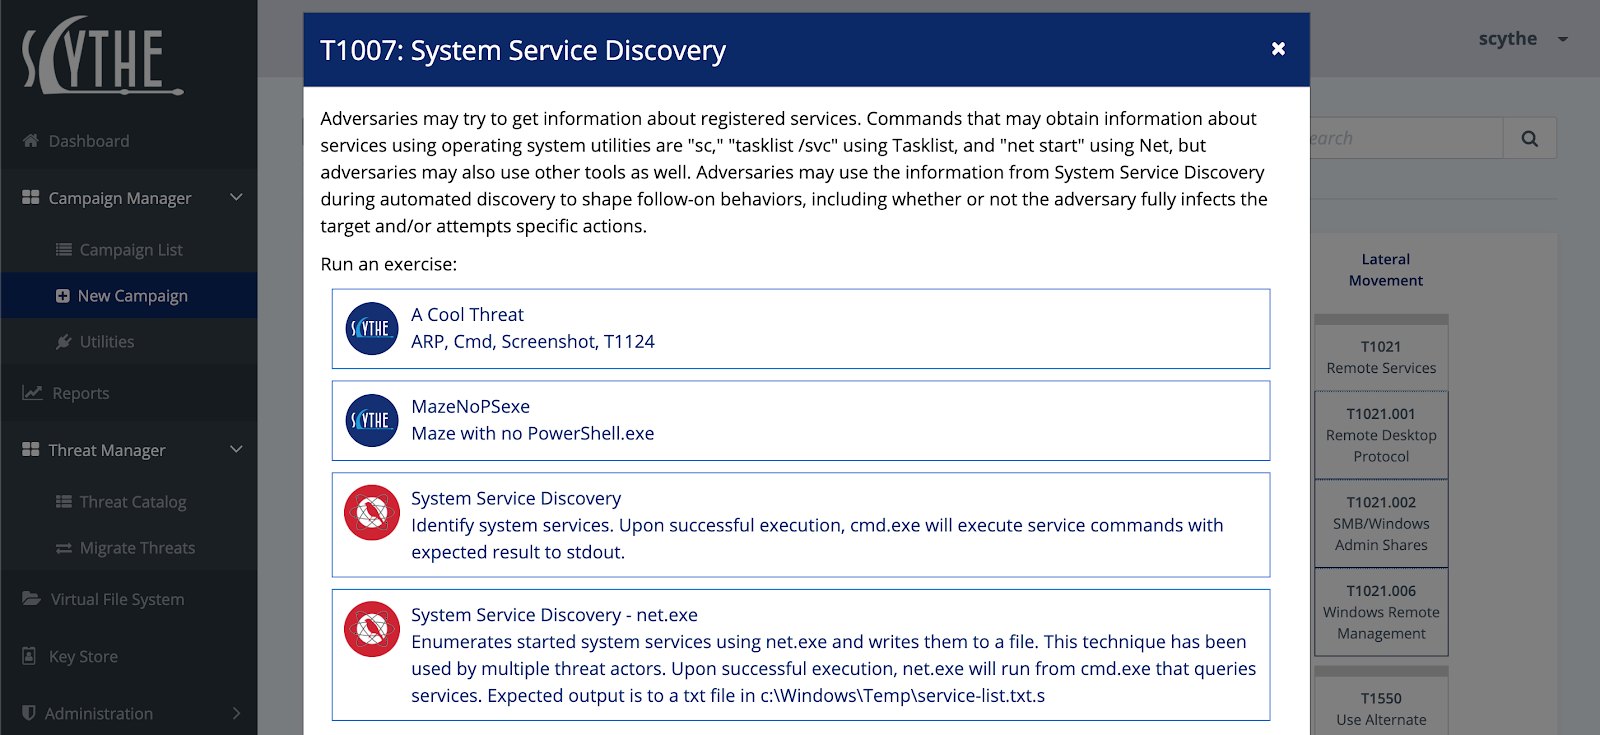Click the 'Enumerates started system services' description
Image resolution: width=1600 pixels, height=735 pixels.
834,669
